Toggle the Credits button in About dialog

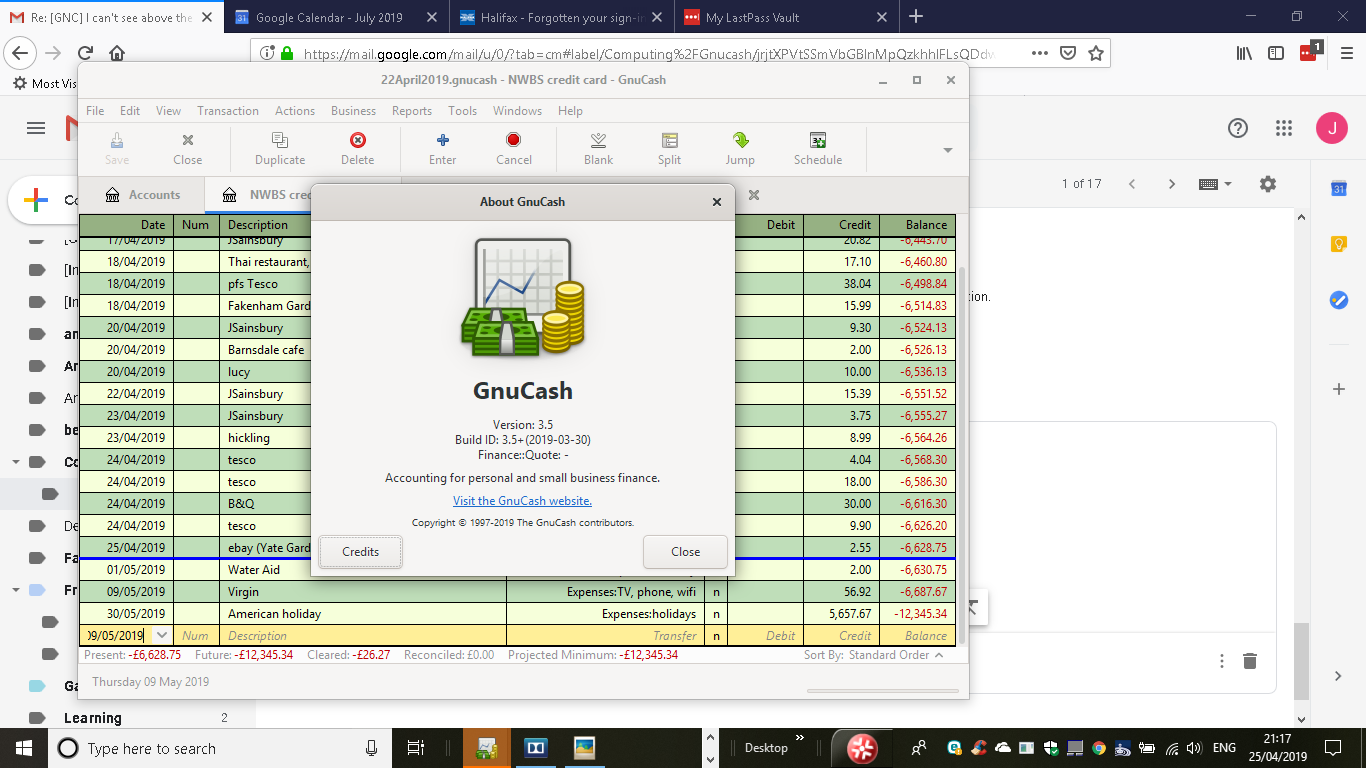(x=361, y=552)
